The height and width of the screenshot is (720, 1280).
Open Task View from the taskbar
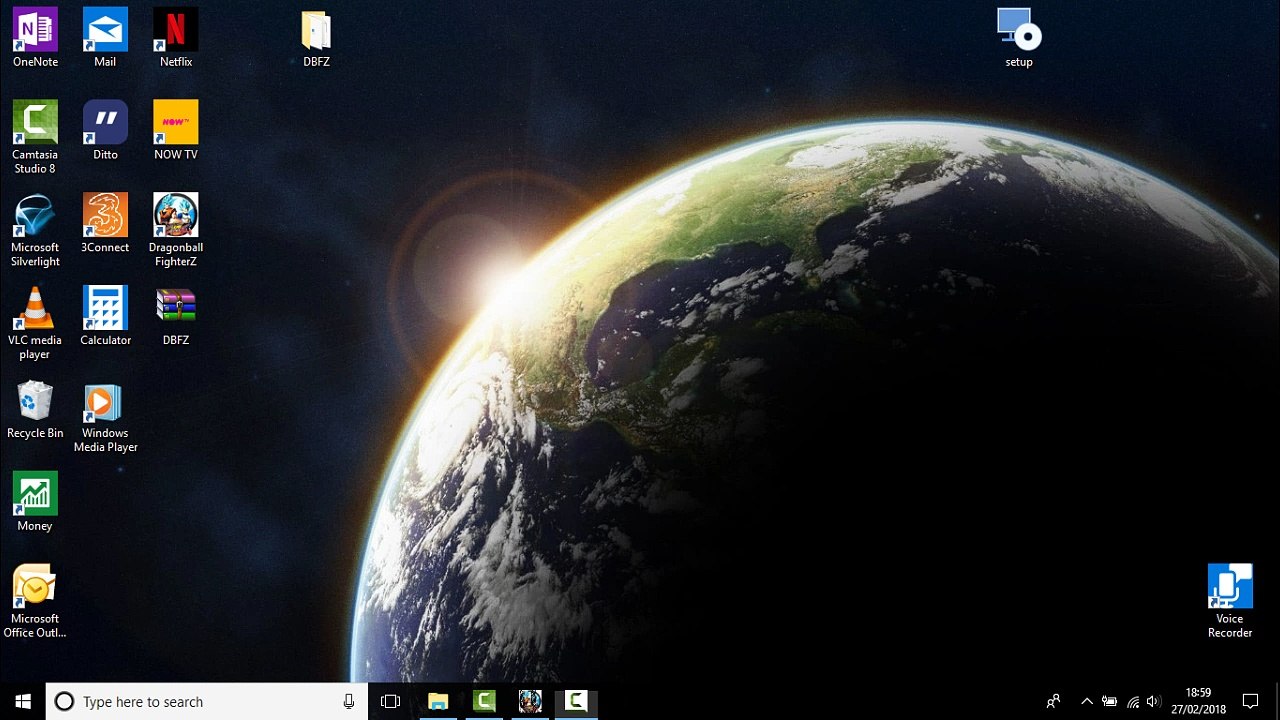(x=391, y=701)
